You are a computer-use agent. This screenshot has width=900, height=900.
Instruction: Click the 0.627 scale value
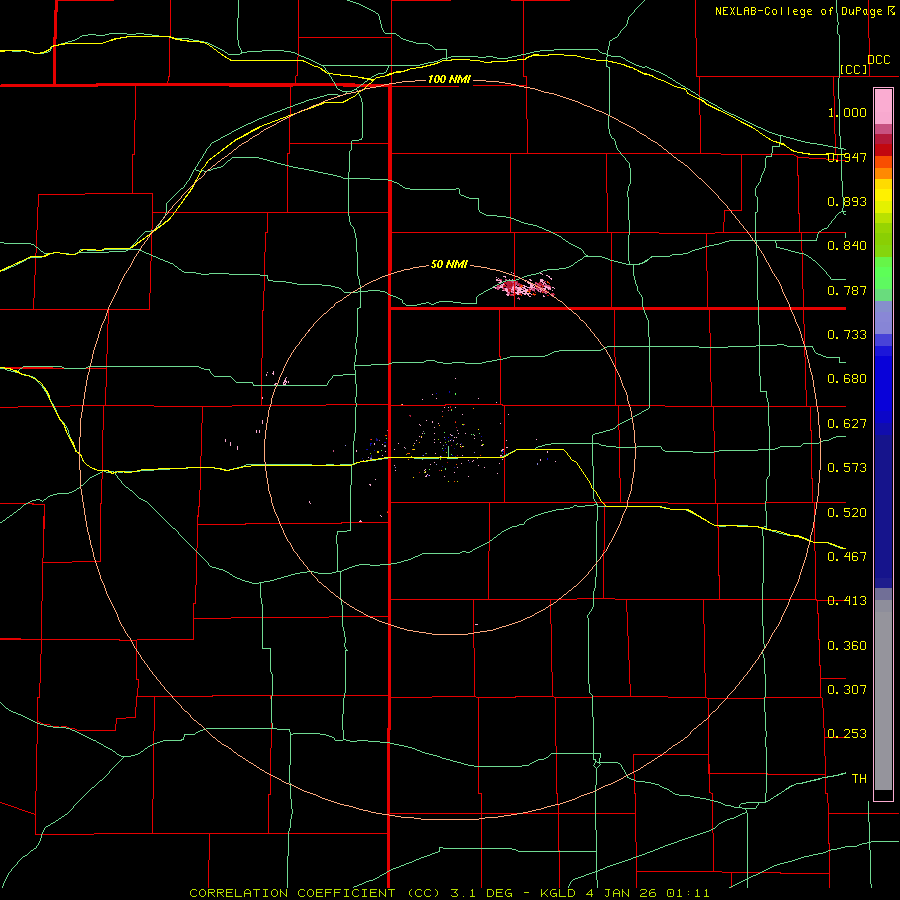[x=847, y=424]
